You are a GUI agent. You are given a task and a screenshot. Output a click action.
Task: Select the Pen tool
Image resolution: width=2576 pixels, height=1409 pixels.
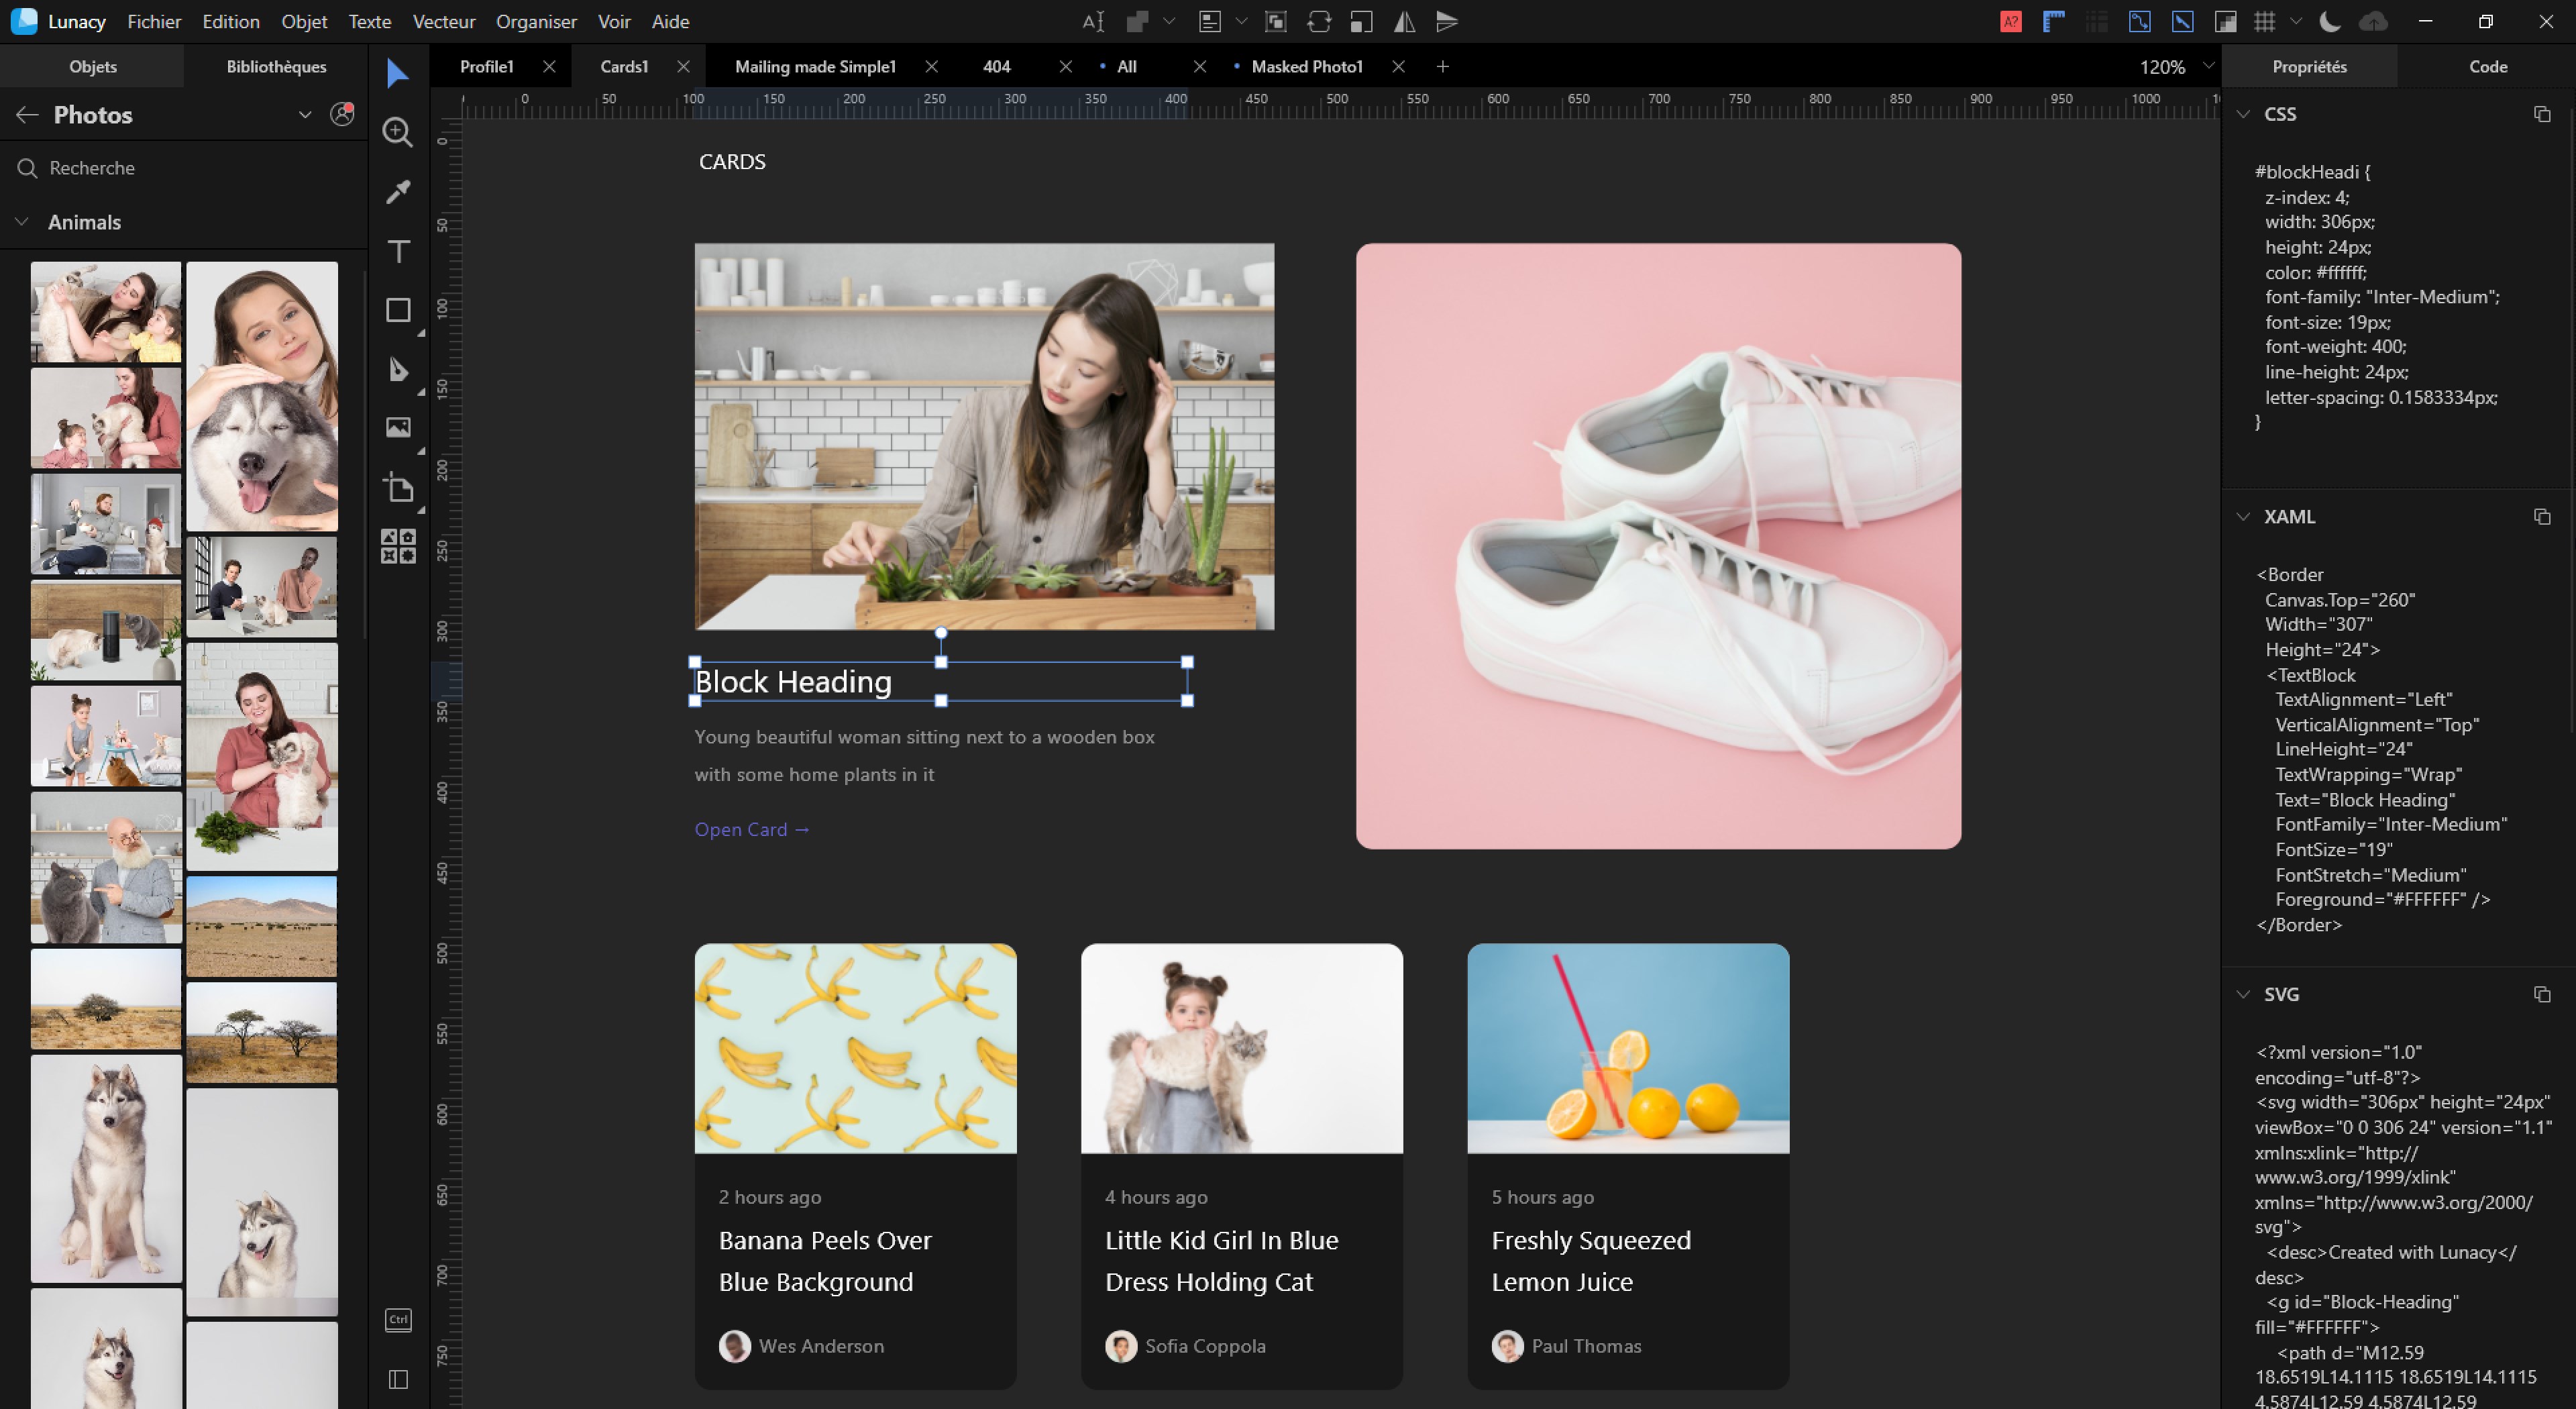(398, 370)
